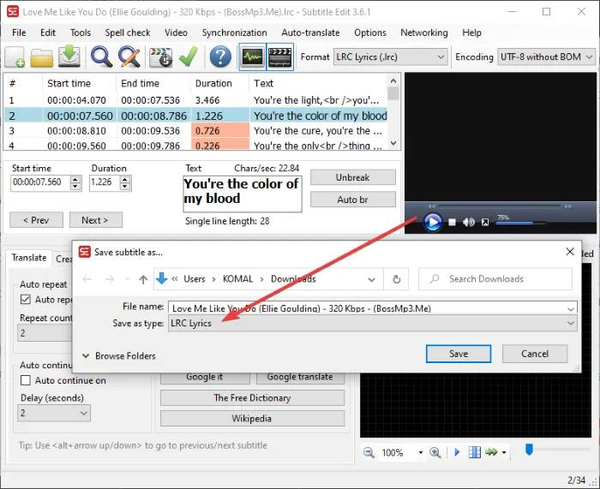This screenshot has width=600, height=489.
Task: Toggle video fullscreen icon
Action: point(485,222)
